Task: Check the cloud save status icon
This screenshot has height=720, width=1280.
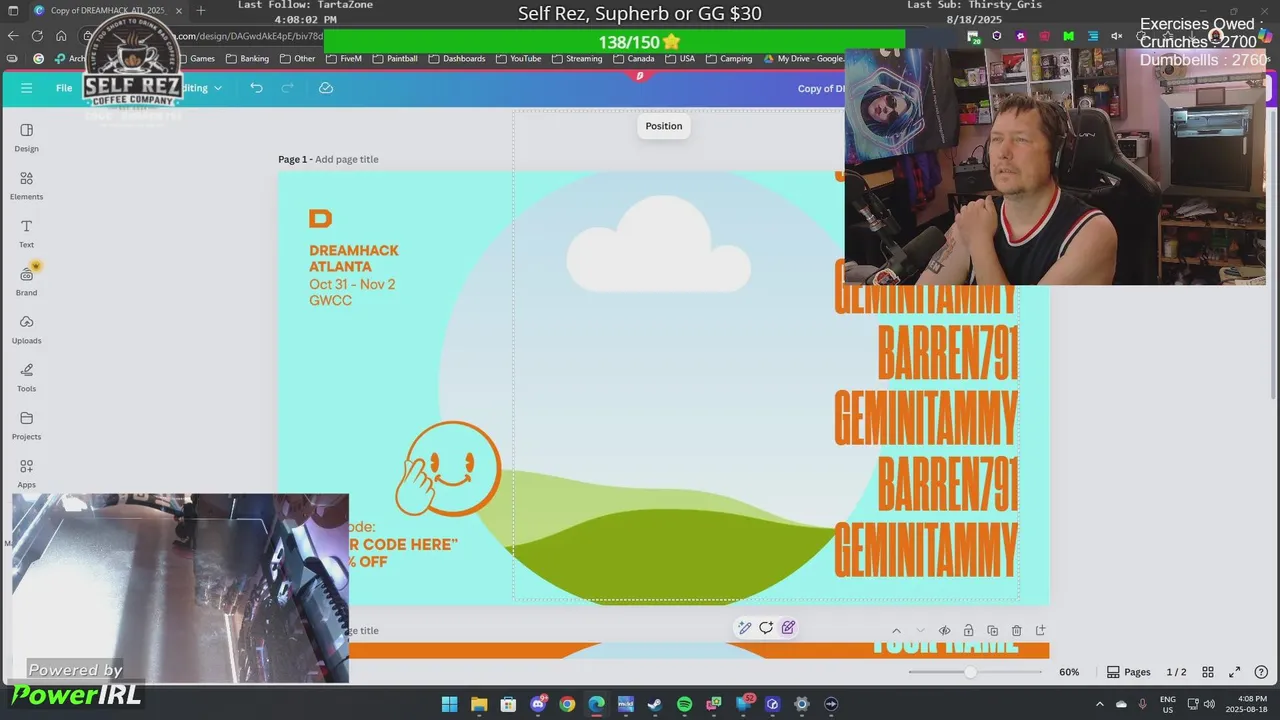Action: [x=326, y=88]
